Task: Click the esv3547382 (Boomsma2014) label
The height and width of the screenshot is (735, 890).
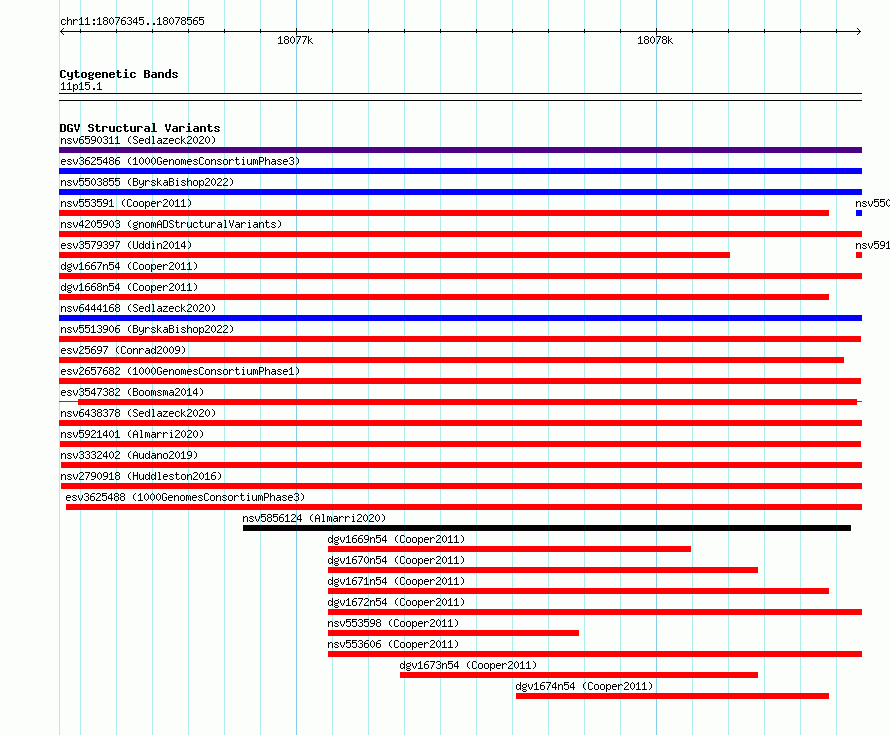Action: (x=132, y=392)
